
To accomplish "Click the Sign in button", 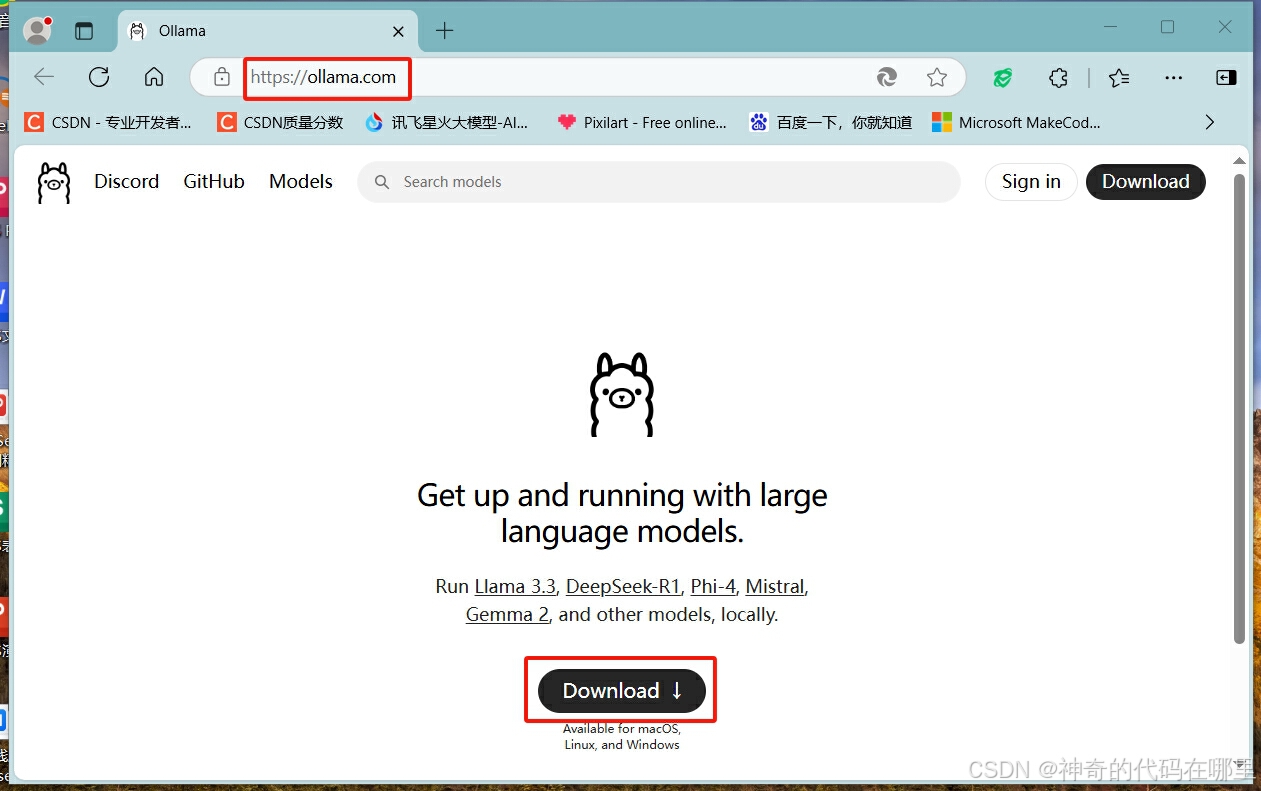I will click(1031, 181).
